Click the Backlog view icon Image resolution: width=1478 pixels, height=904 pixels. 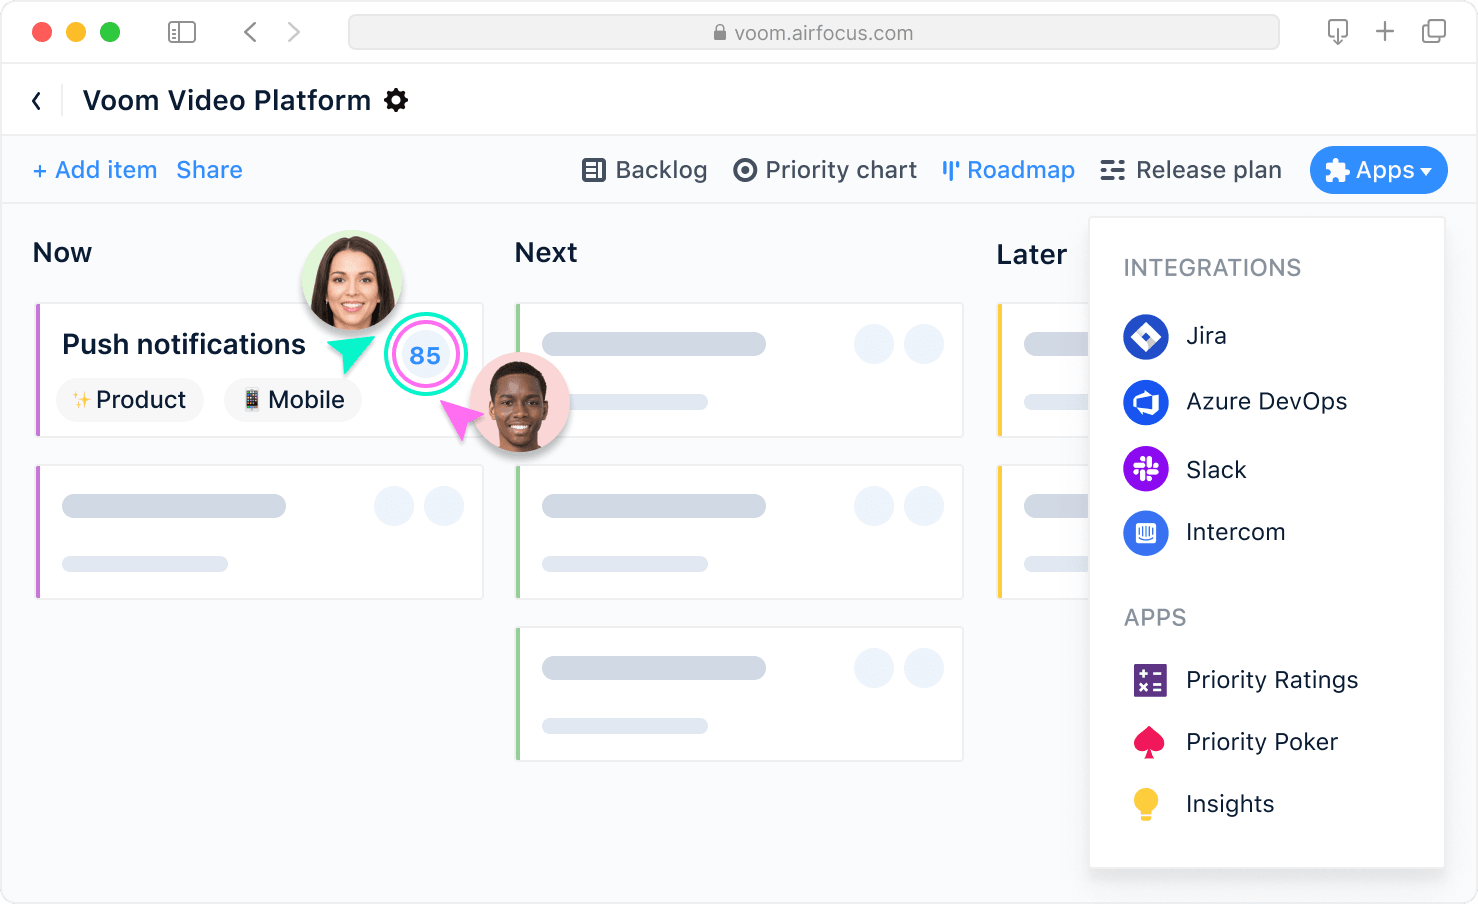[594, 170]
